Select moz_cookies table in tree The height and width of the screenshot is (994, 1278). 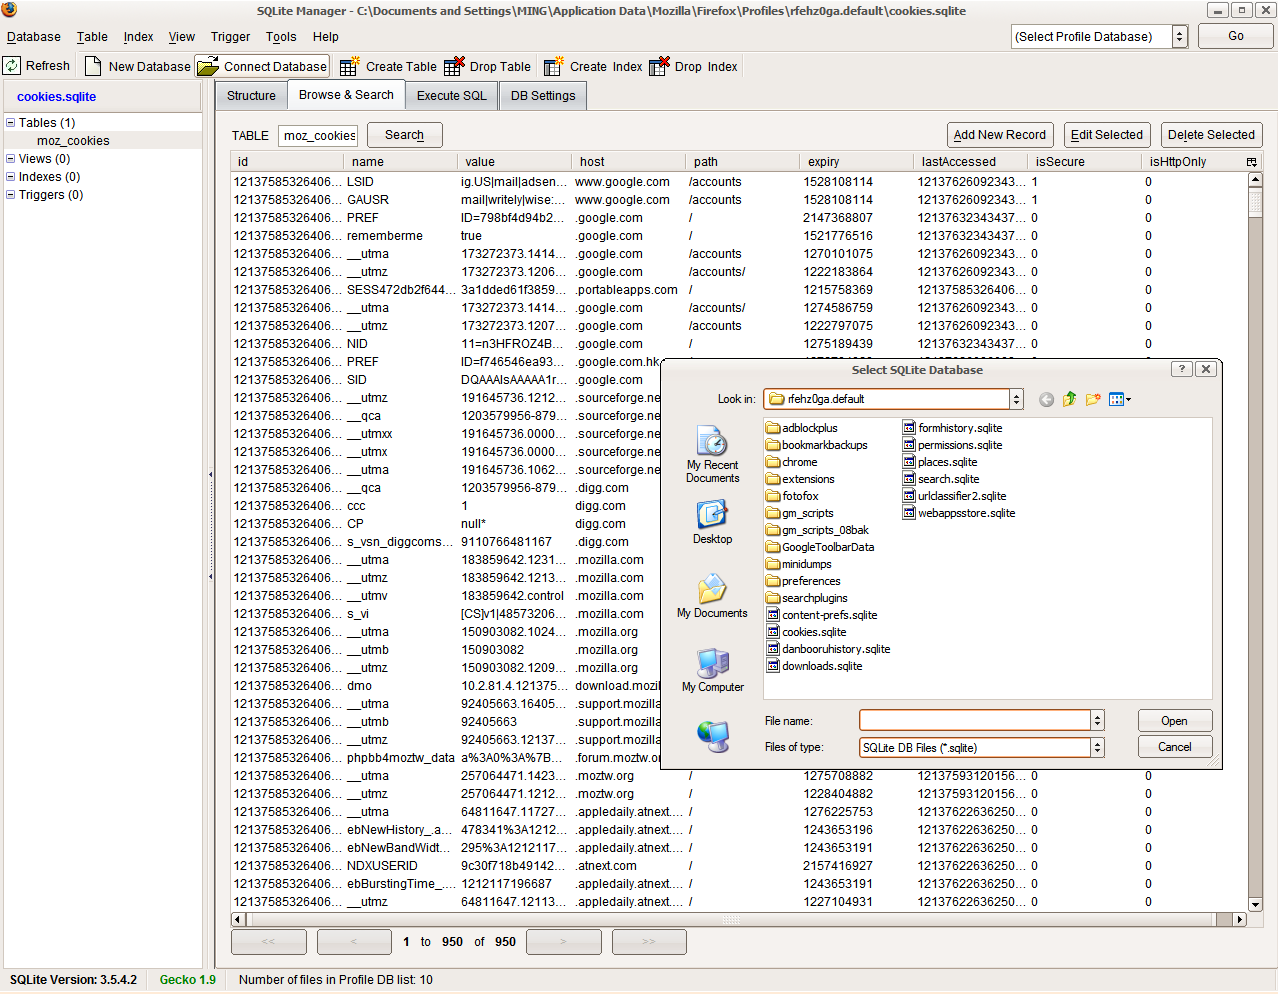click(x=73, y=141)
